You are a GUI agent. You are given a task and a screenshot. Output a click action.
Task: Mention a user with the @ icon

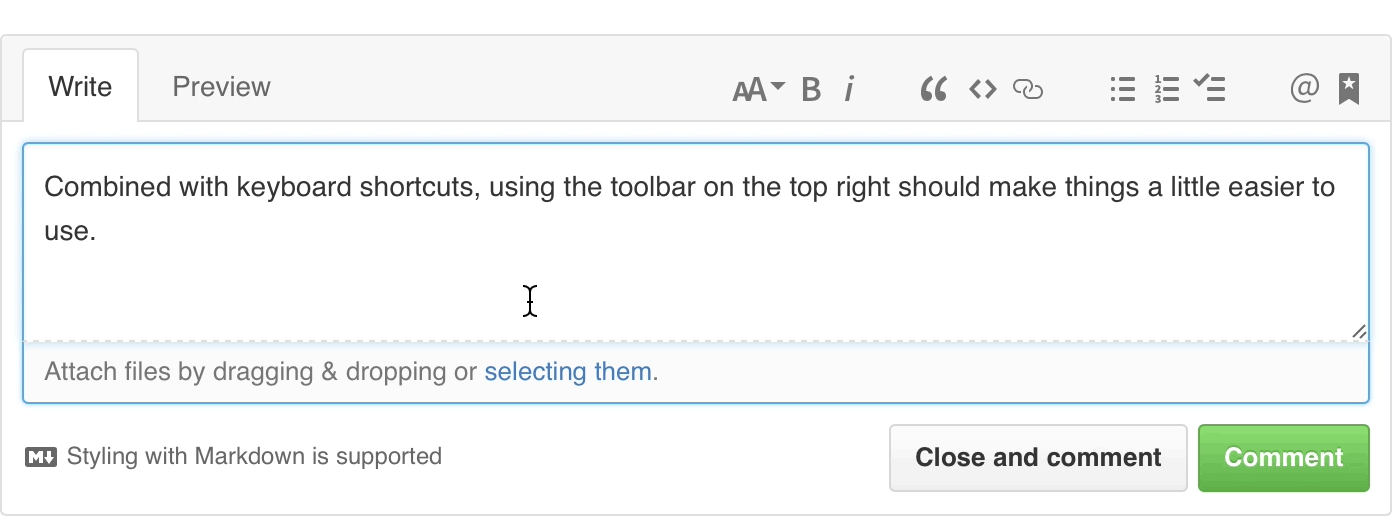1304,90
